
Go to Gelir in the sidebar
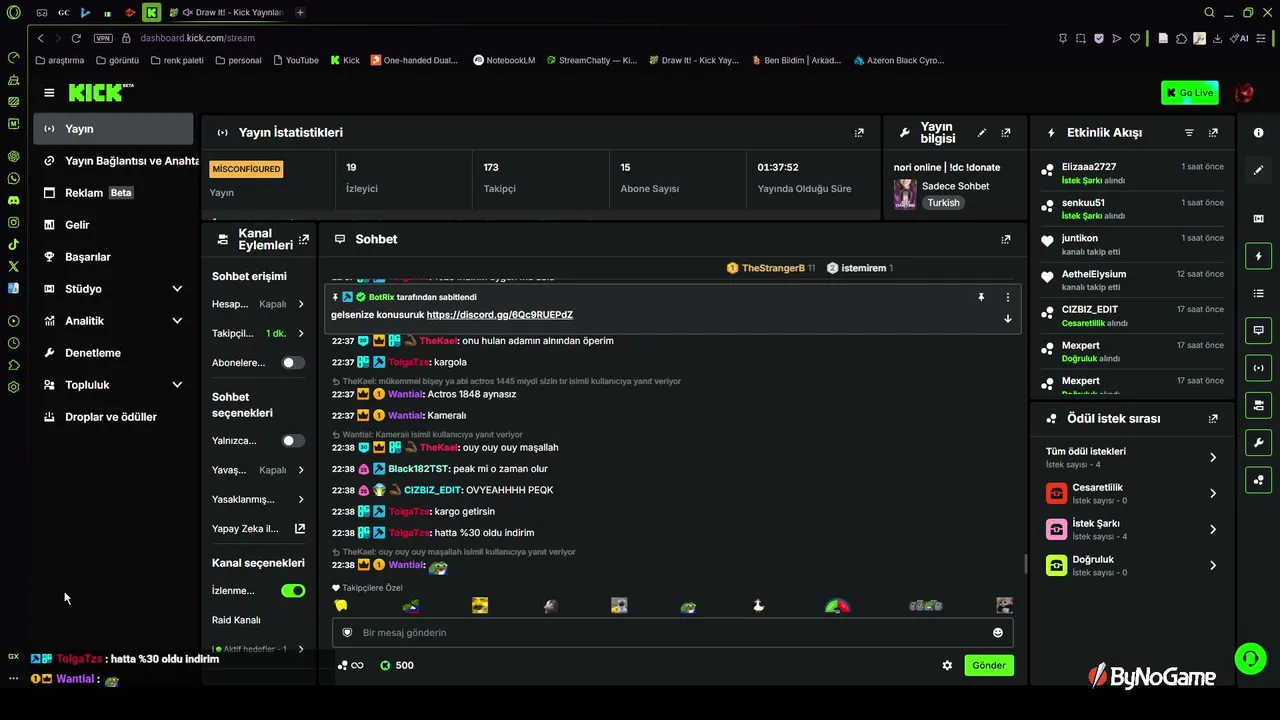[x=113, y=225]
